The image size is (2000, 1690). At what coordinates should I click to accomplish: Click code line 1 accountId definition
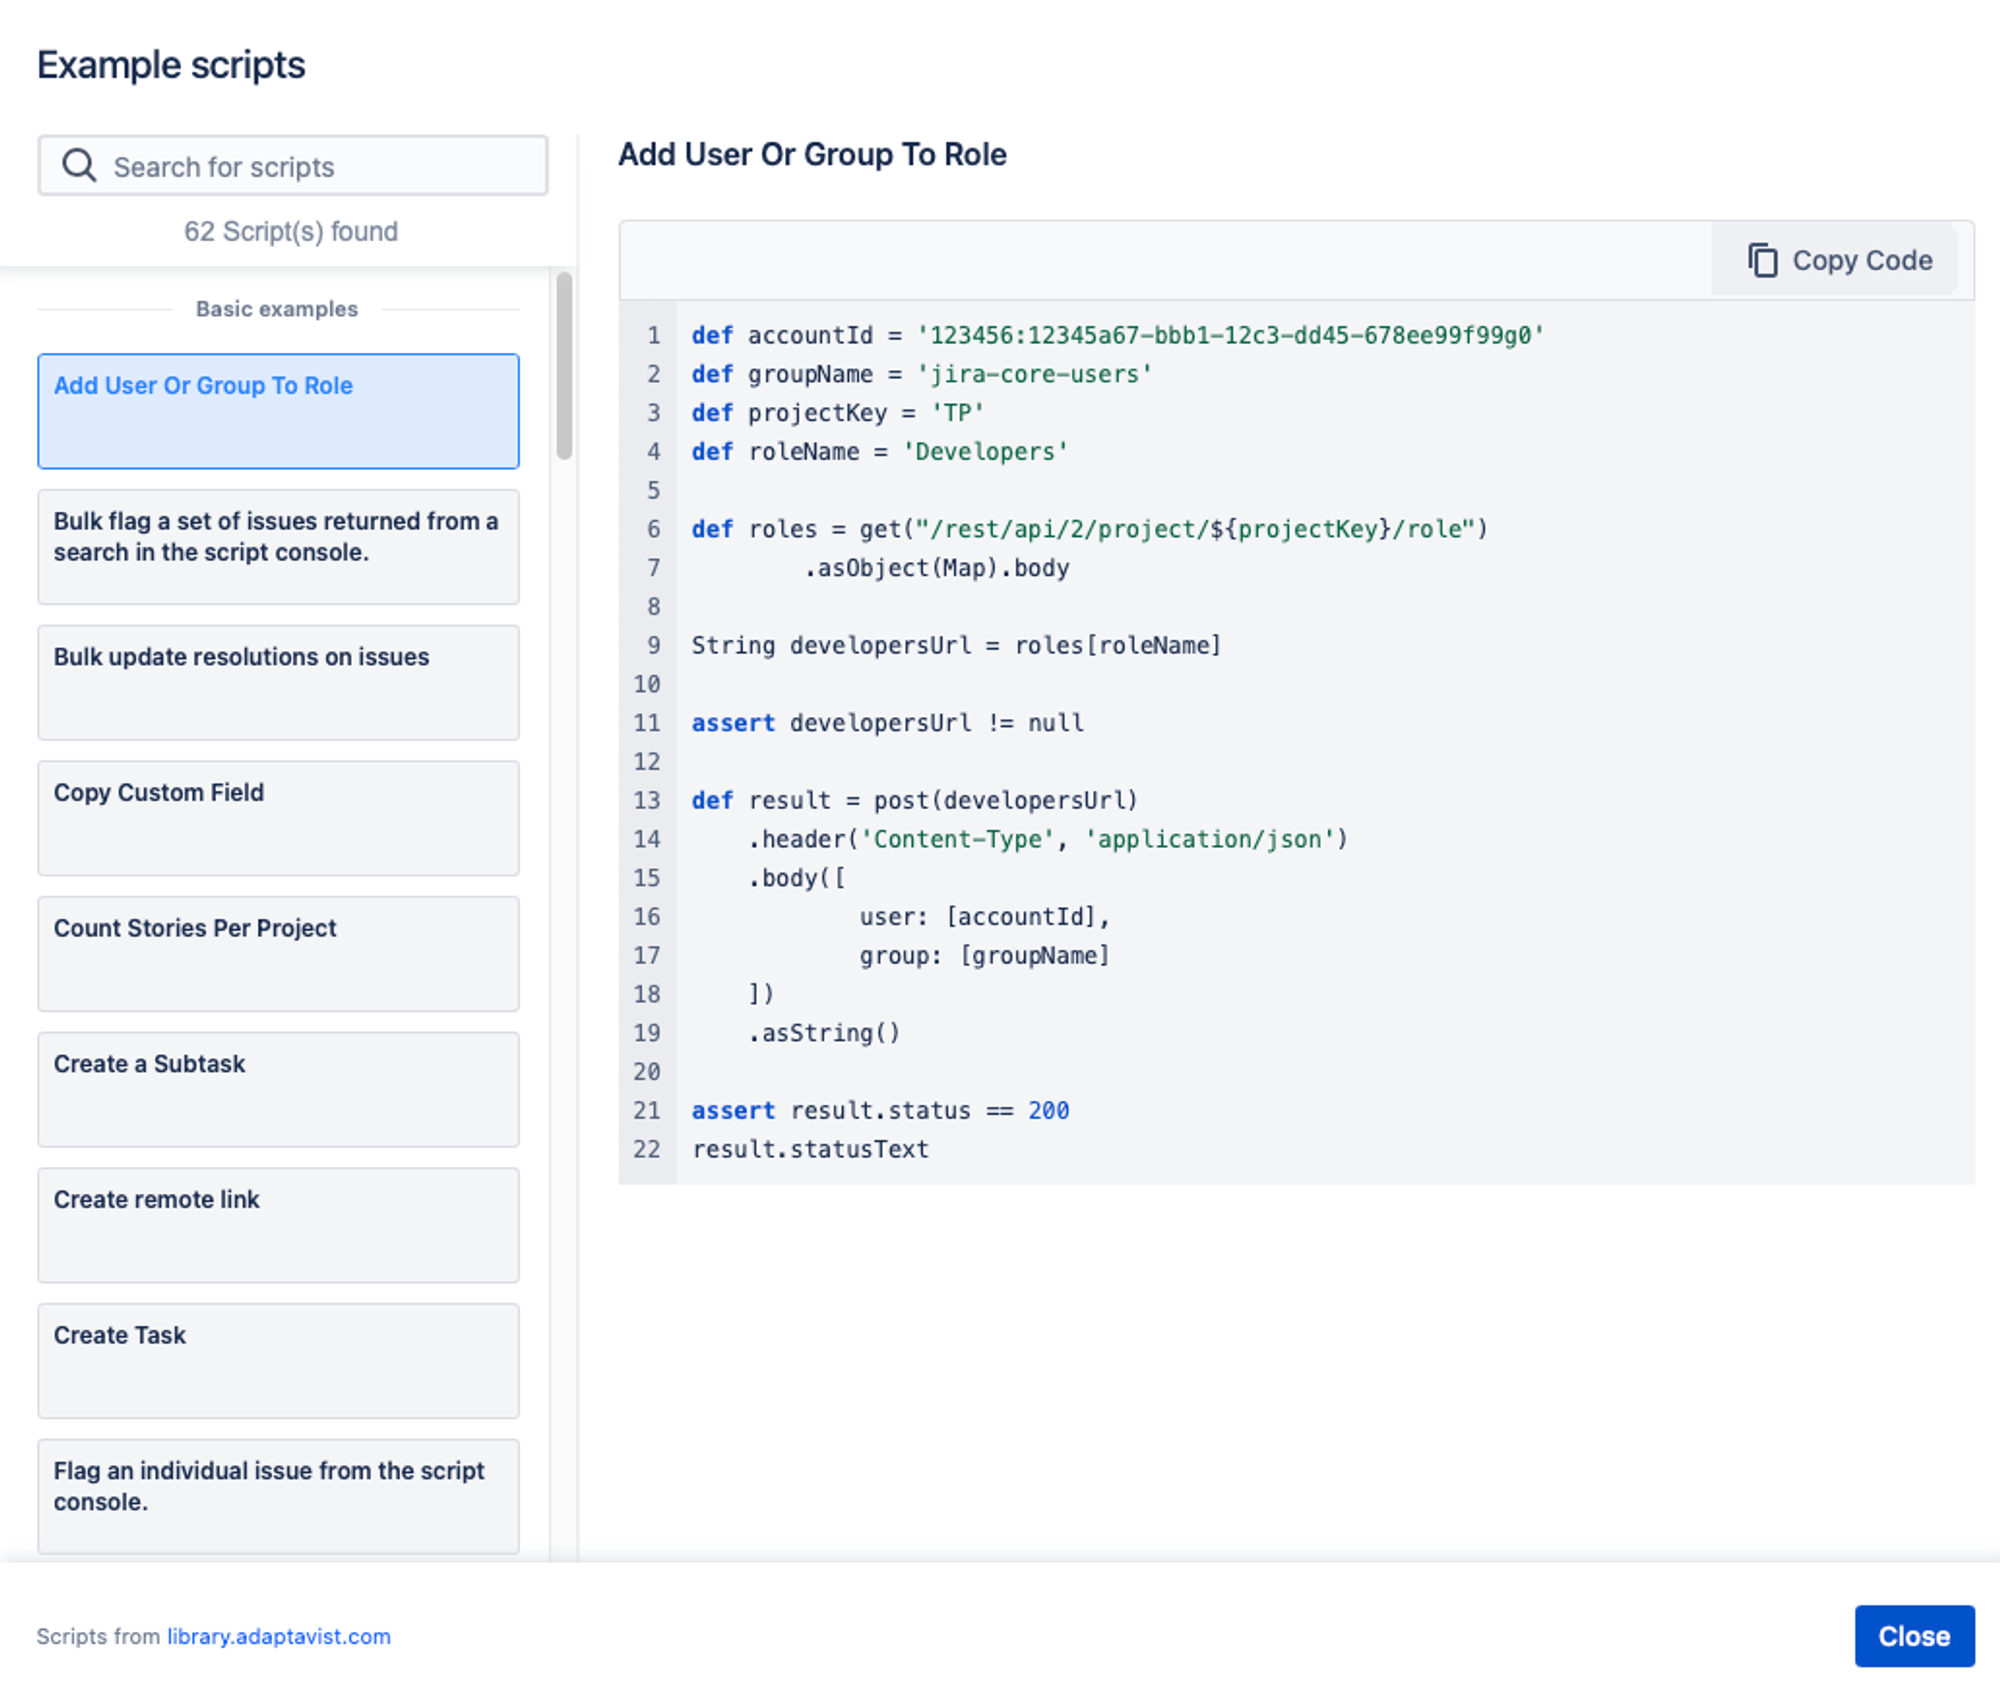[1117, 335]
